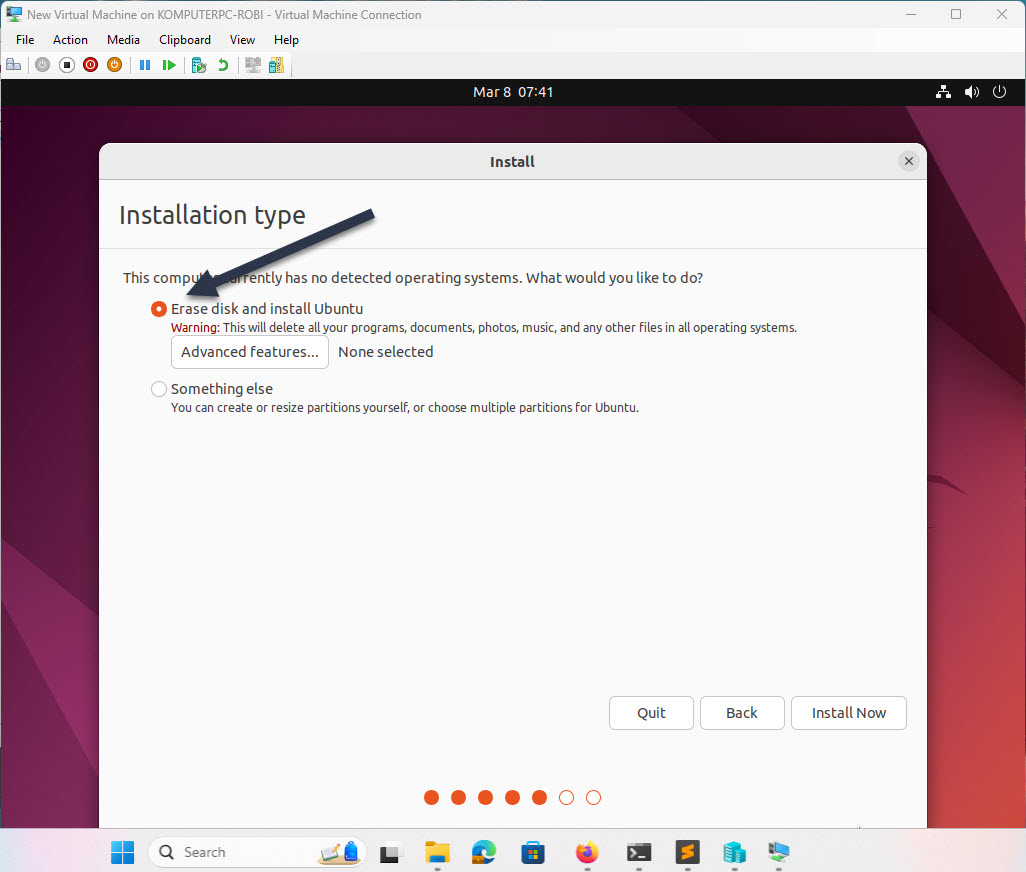Click Install Now to proceed
The width and height of the screenshot is (1026, 872).
click(848, 713)
